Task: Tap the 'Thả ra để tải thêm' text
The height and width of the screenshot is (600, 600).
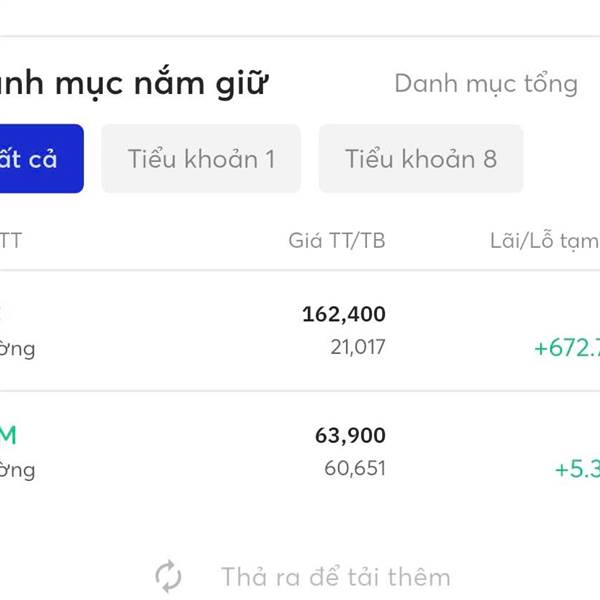Action: tap(336, 577)
